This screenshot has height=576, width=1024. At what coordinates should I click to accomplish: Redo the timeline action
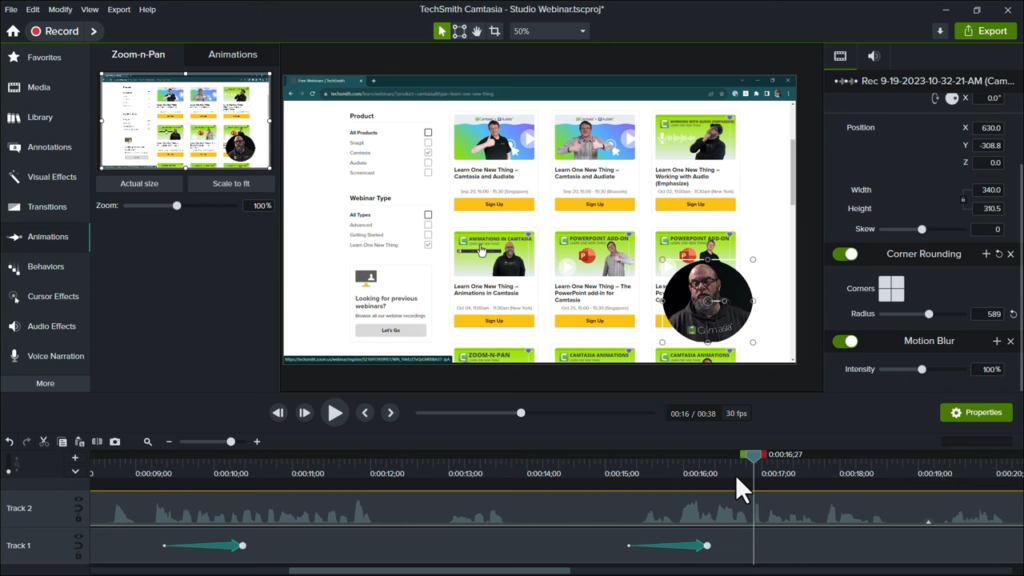tap(26, 442)
